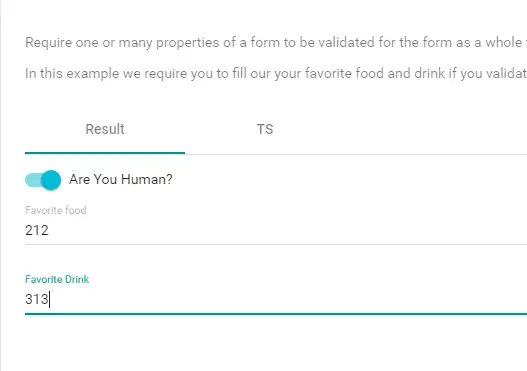Select the Result tab

click(105, 129)
